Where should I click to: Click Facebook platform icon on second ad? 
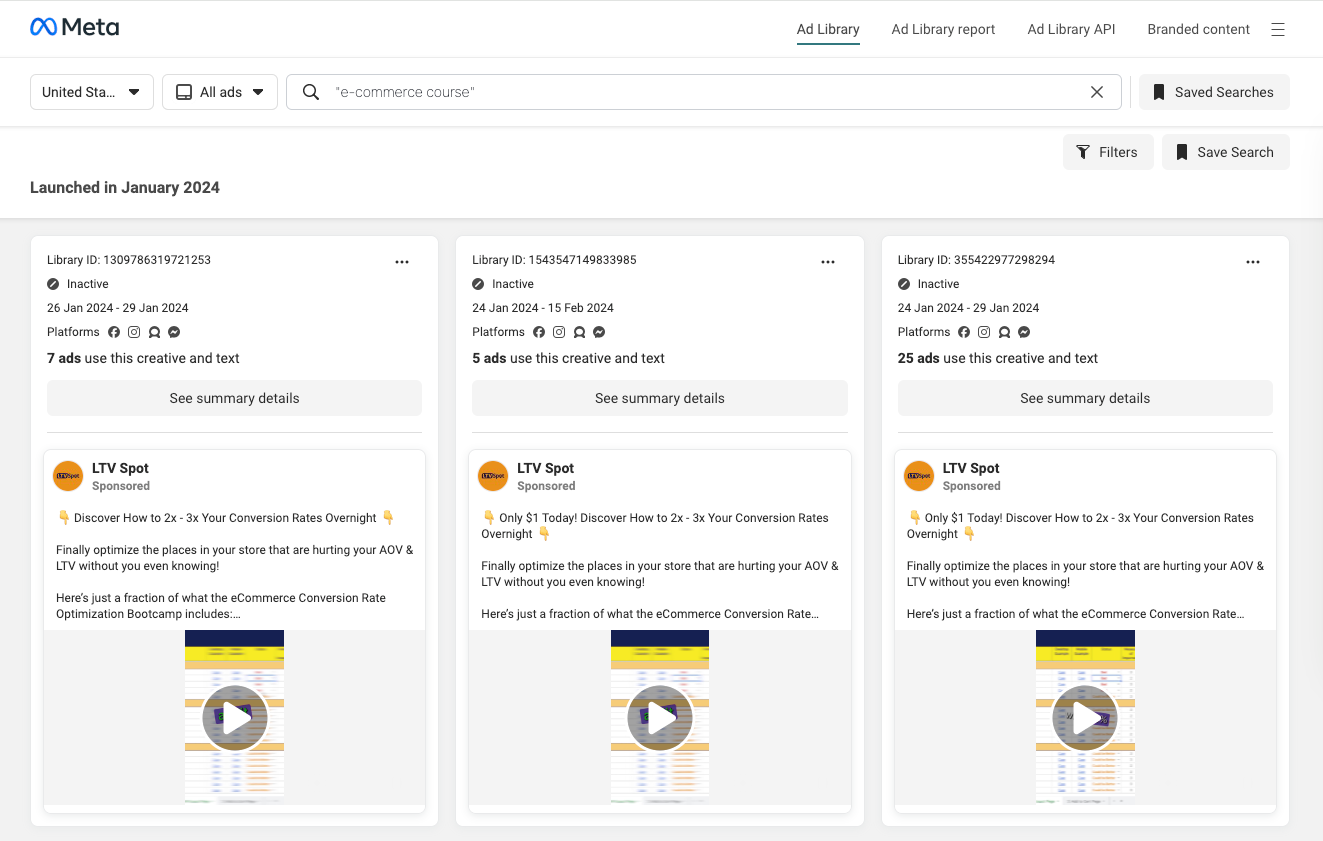point(539,332)
